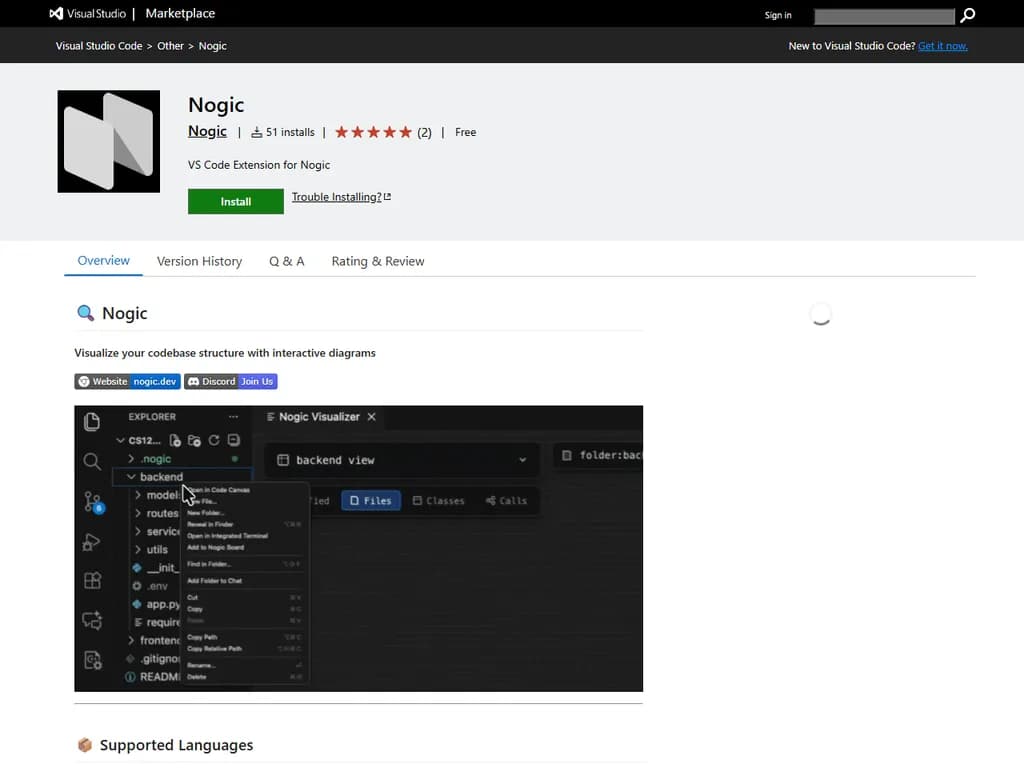This screenshot has height=768, width=1024.
Task: Select Add to Nogic Board from context menu
Action: (216, 547)
